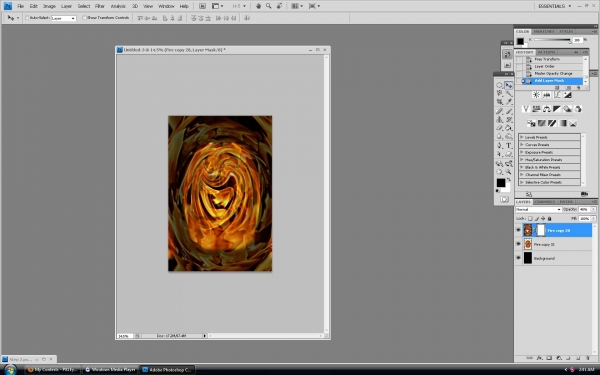Add a Levels adjustment
Viewport: 600px width, 375px height.
(546, 95)
